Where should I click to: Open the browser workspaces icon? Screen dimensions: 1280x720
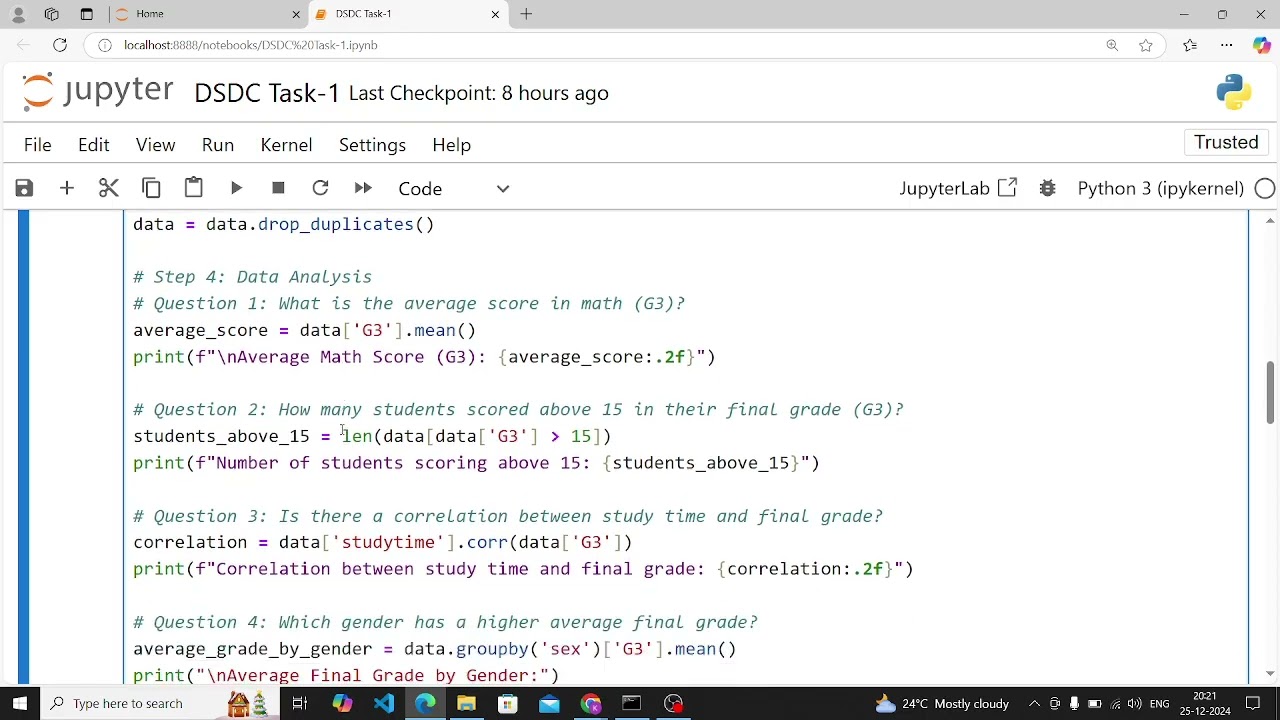tap(52, 14)
